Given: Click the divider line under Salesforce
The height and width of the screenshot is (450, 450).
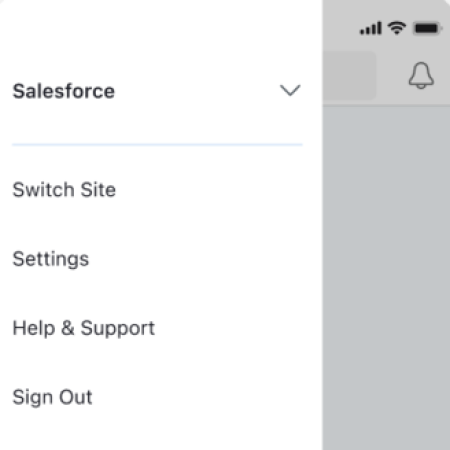Looking at the screenshot, I should click(x=157, y=145).
